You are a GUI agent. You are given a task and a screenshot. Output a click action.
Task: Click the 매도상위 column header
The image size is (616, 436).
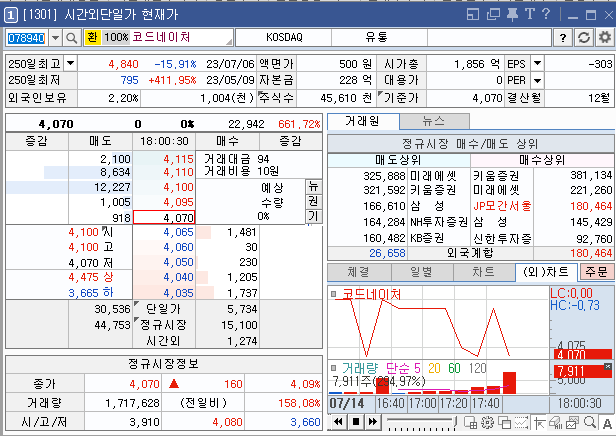point(398,160)
